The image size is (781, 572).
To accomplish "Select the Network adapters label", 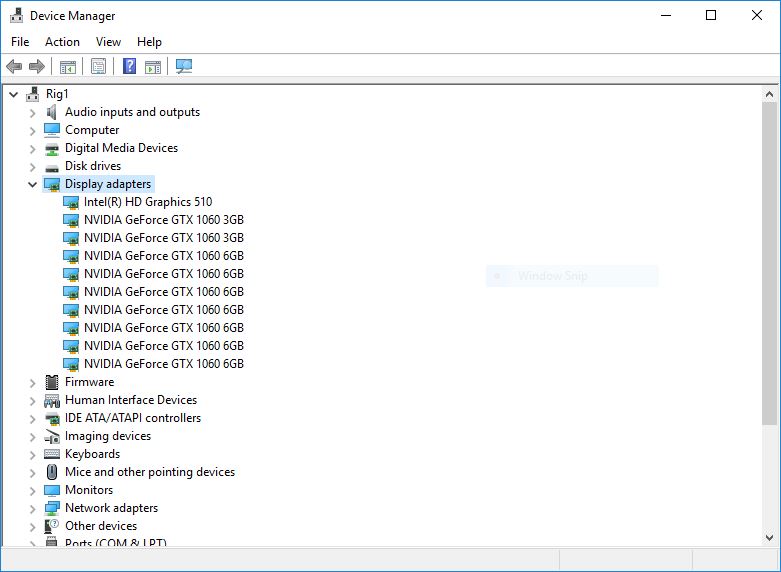I will click(112, 508).
